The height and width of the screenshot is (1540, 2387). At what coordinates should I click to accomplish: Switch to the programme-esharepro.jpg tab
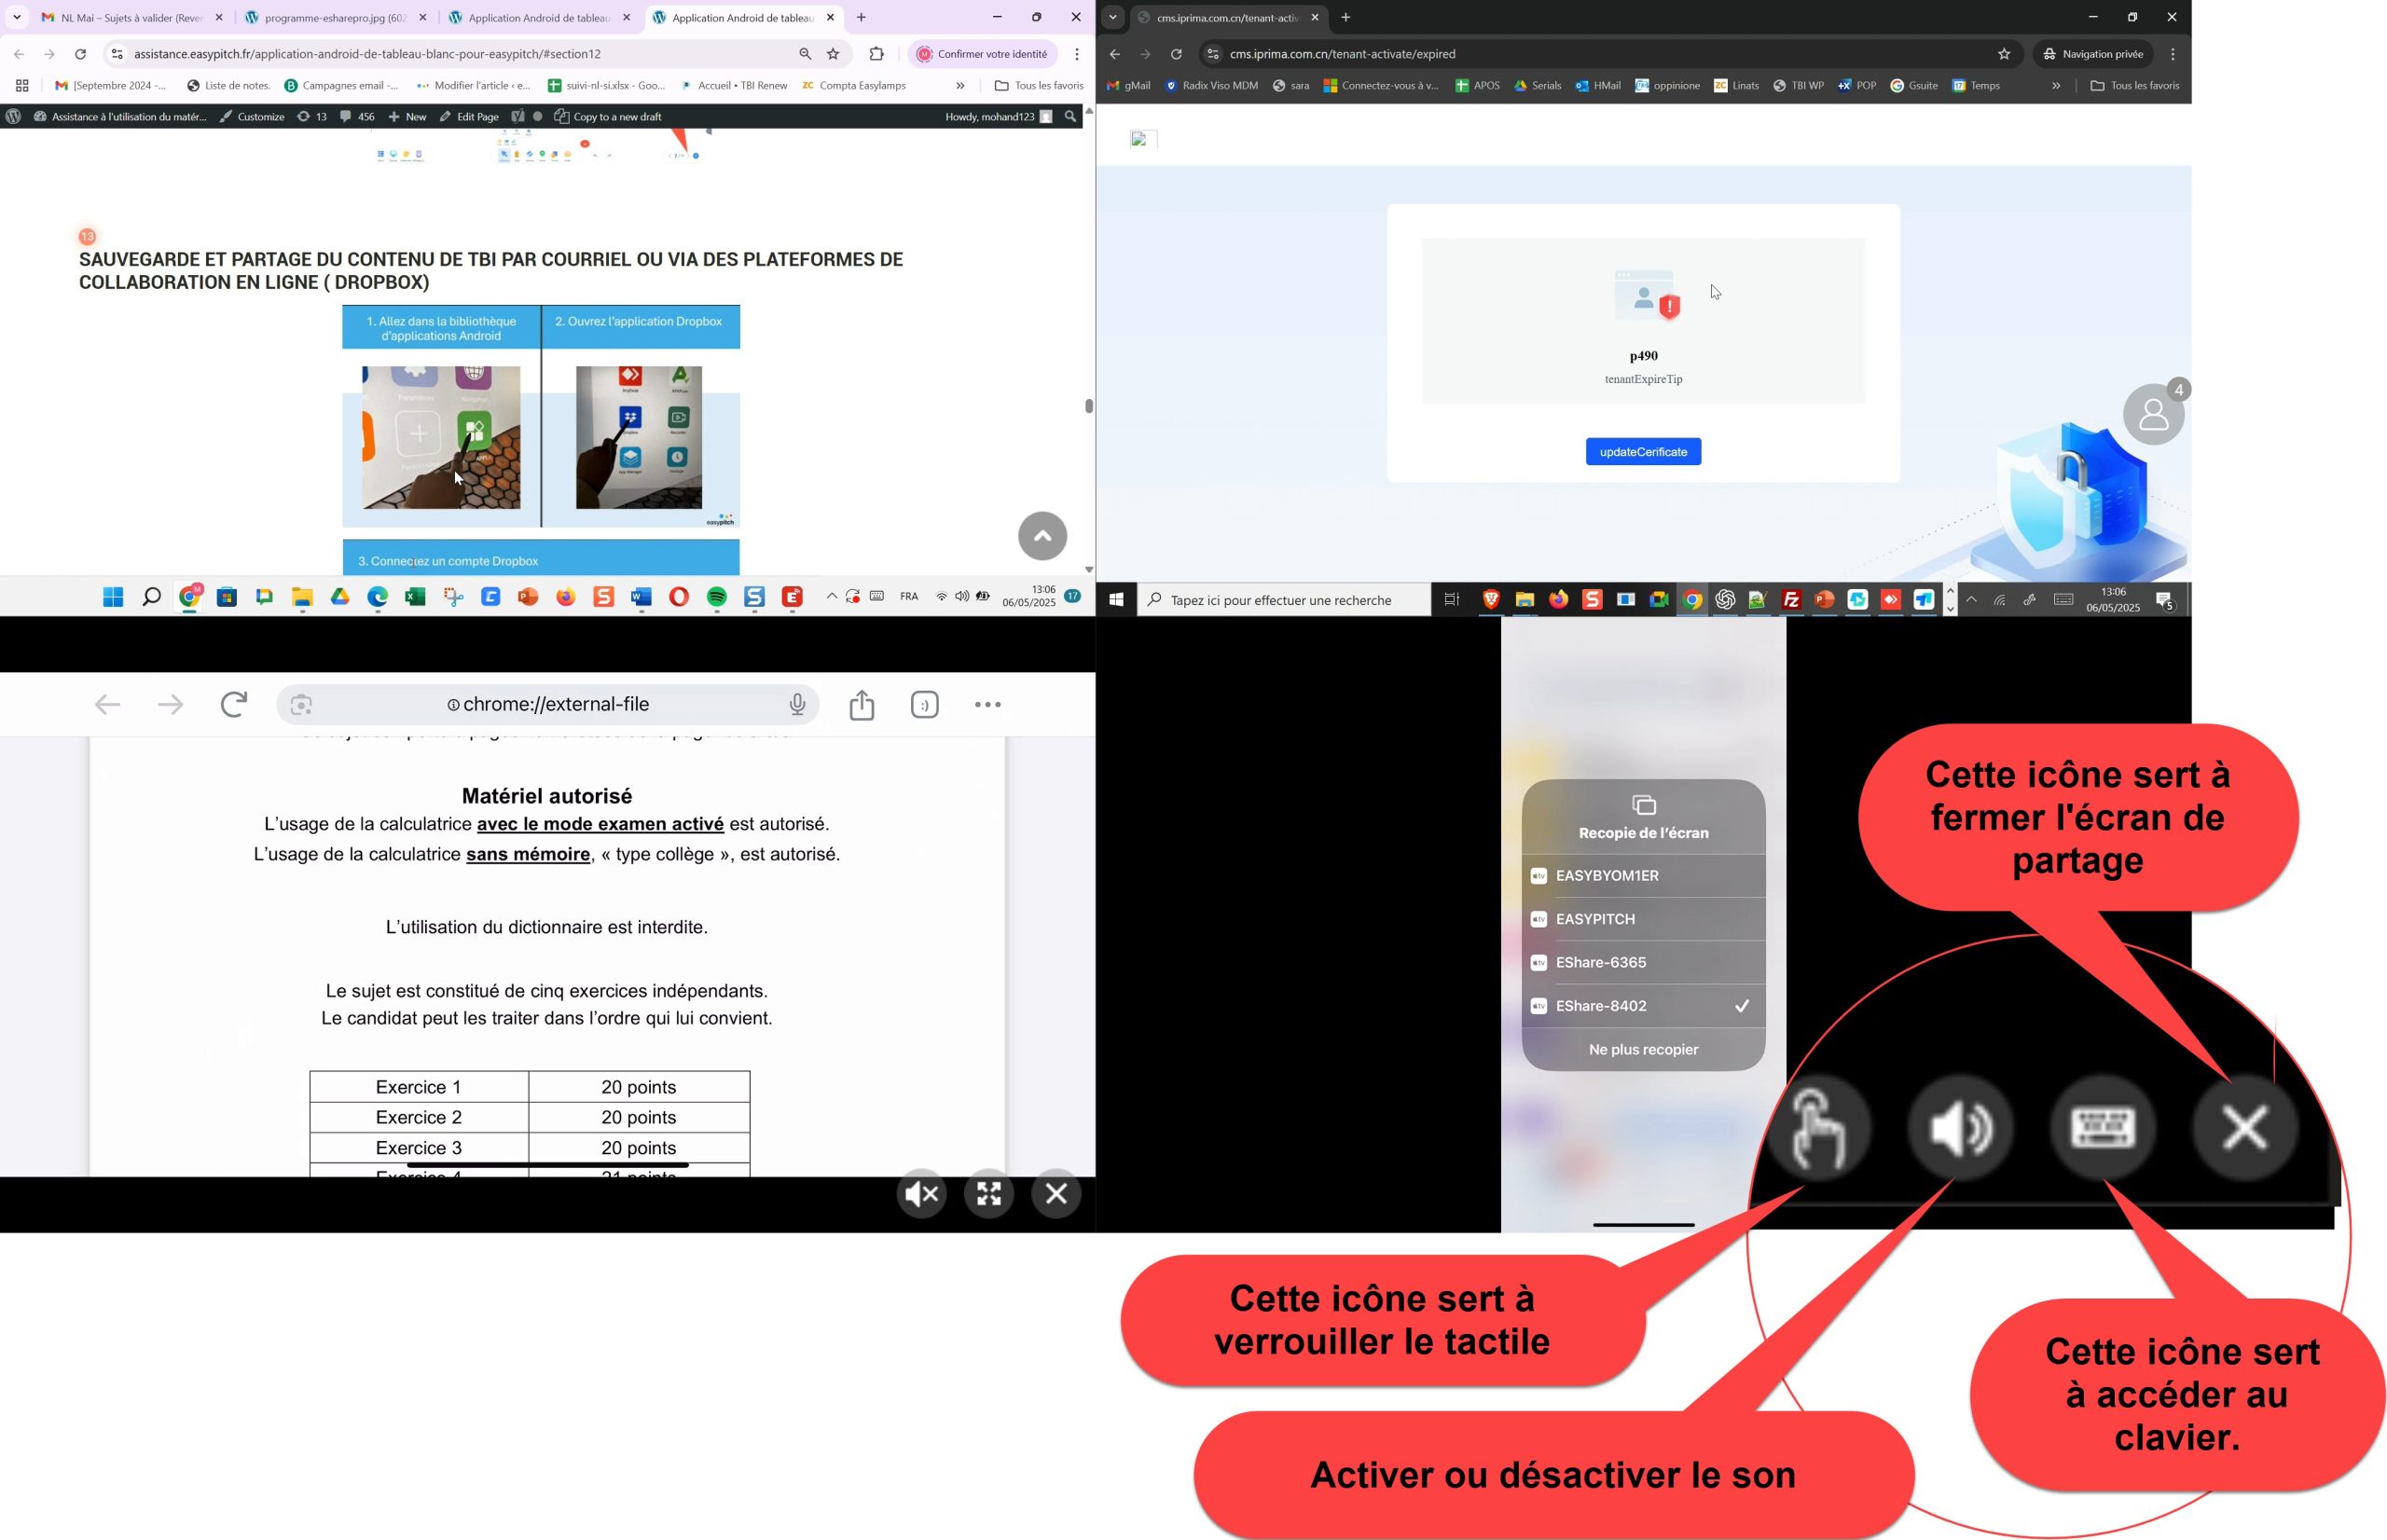click(336, 17)
